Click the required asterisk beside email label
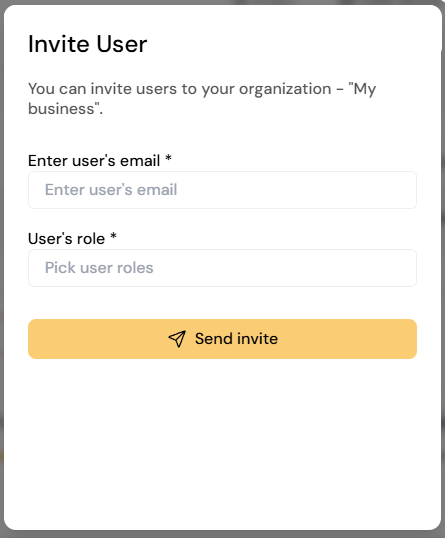Image resolution: width=445 pixels, height=538 pixels. (168, 159)
